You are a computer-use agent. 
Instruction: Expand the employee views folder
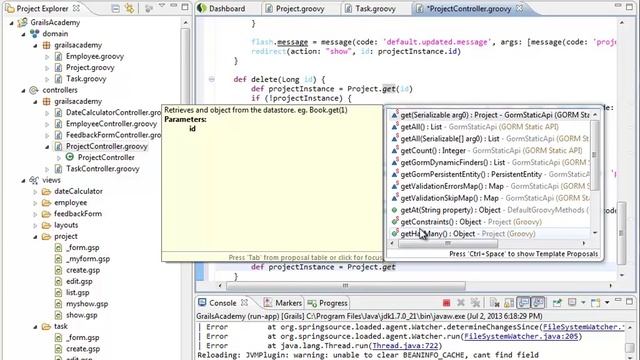(36, 203)
